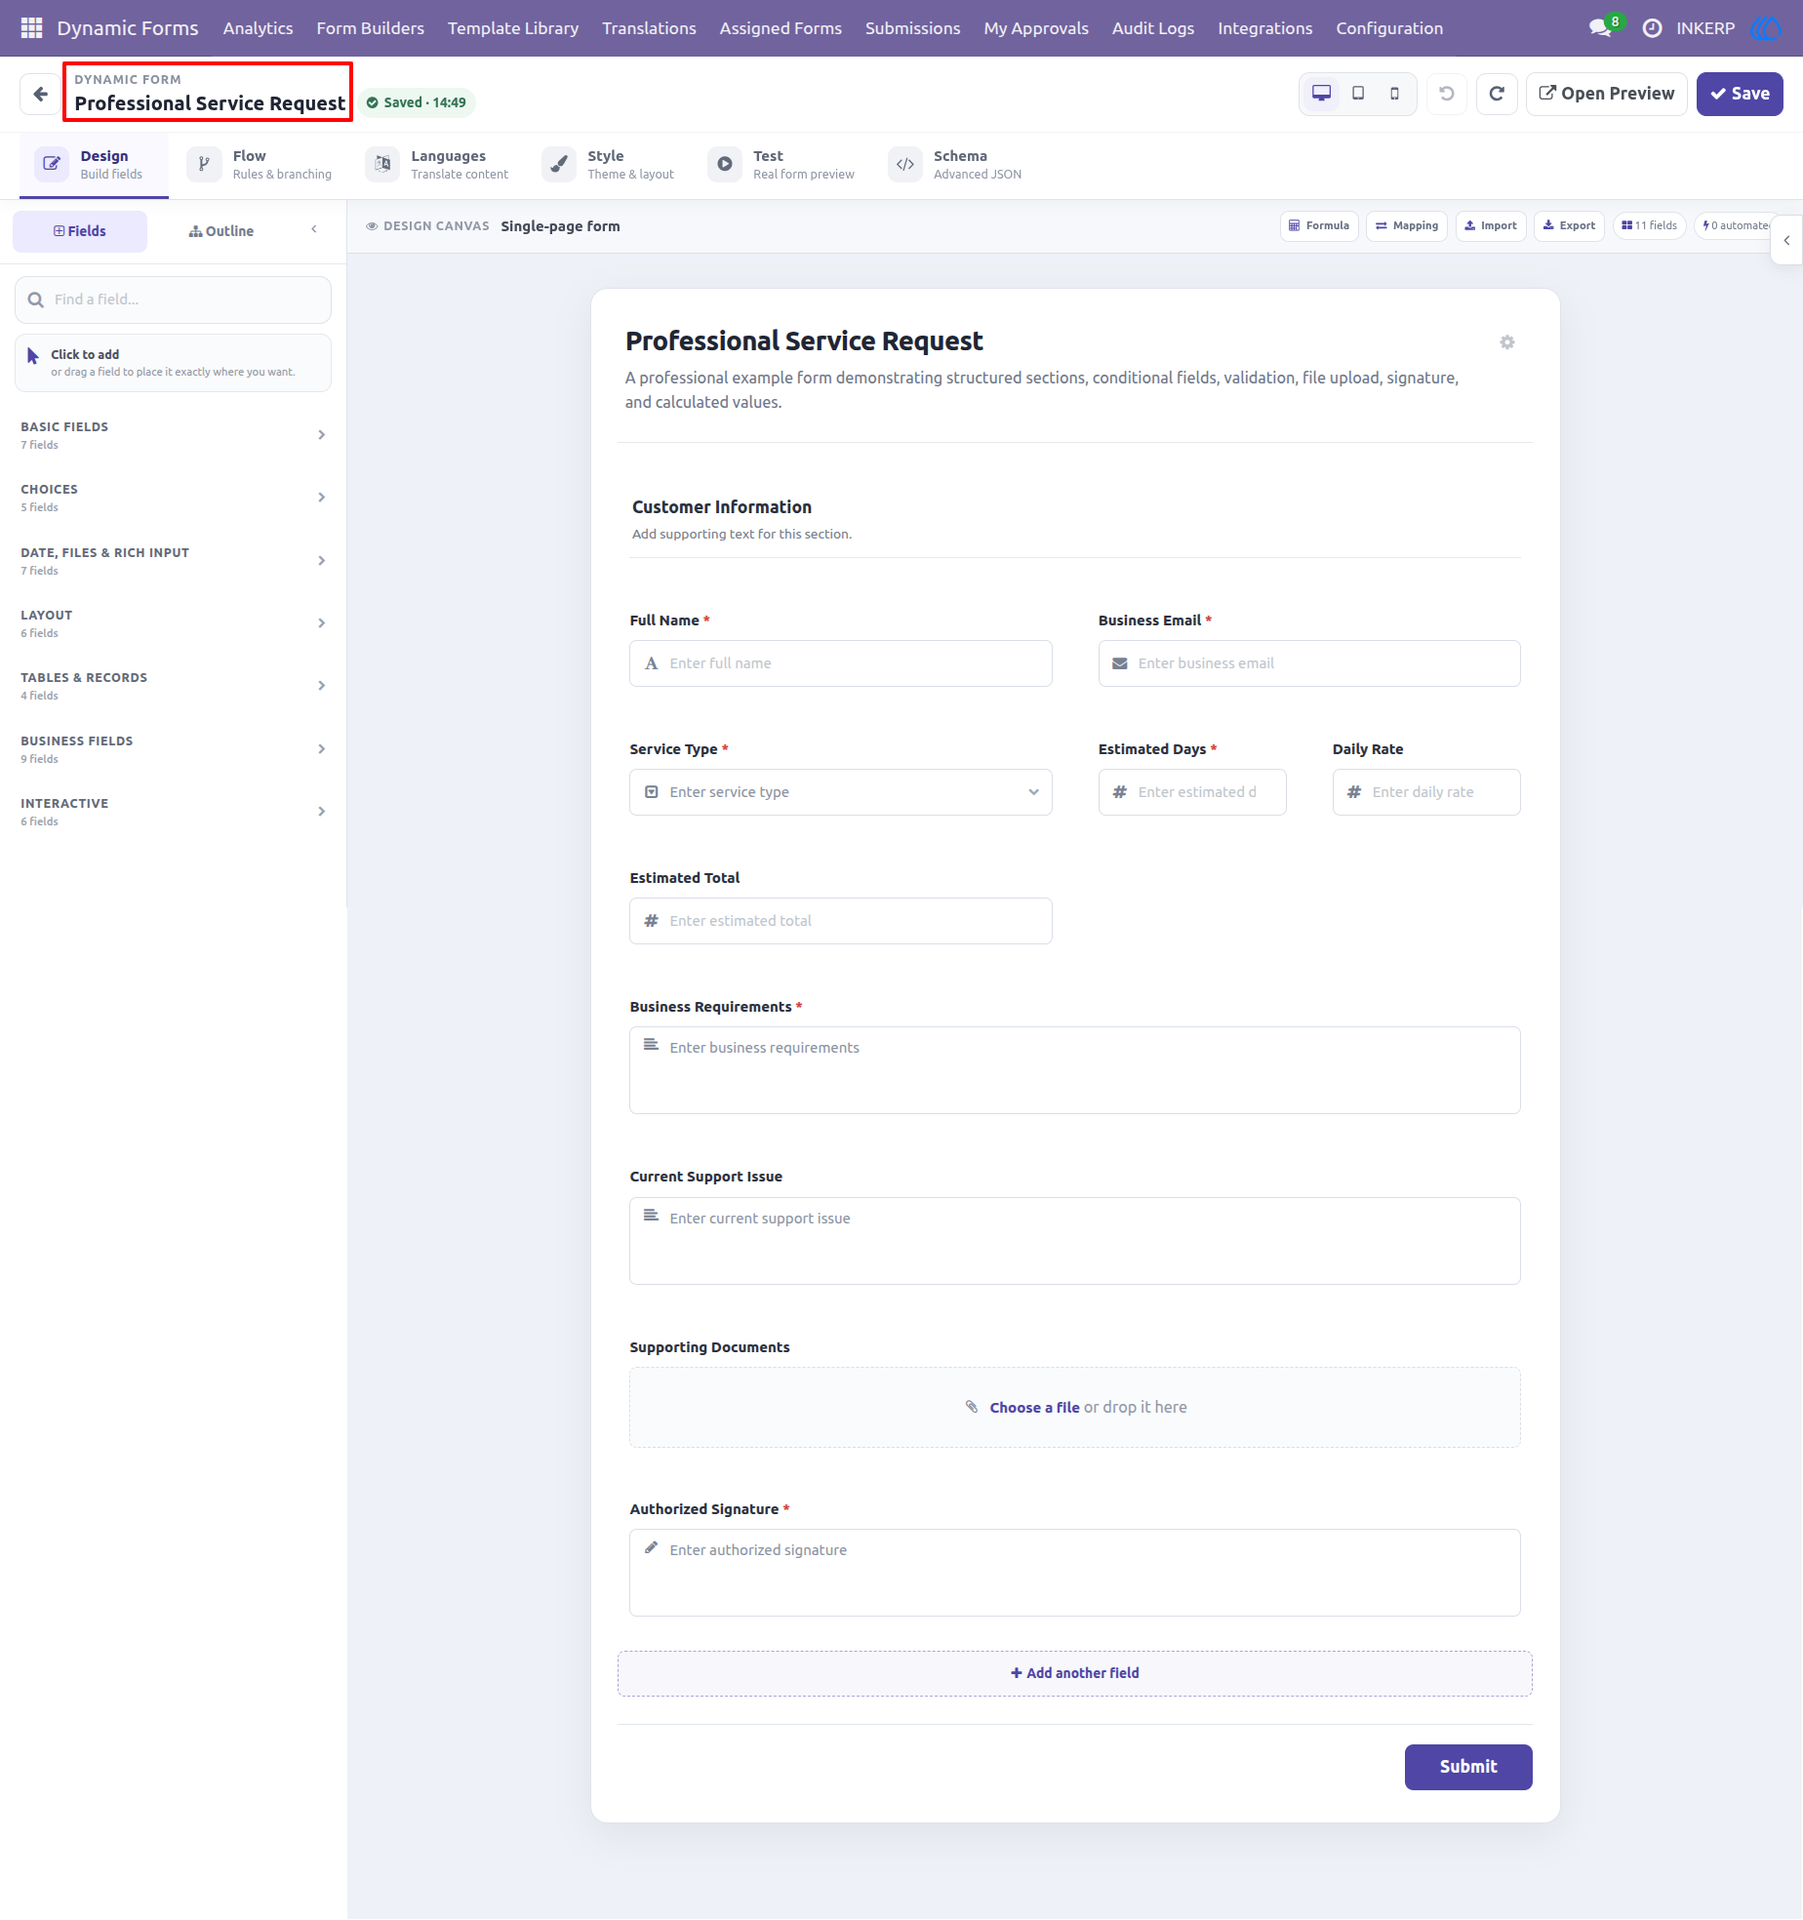Click the Import toolbar button
The width and height of the screenshot is (1803, 1920).
[x=1490, y=226]
